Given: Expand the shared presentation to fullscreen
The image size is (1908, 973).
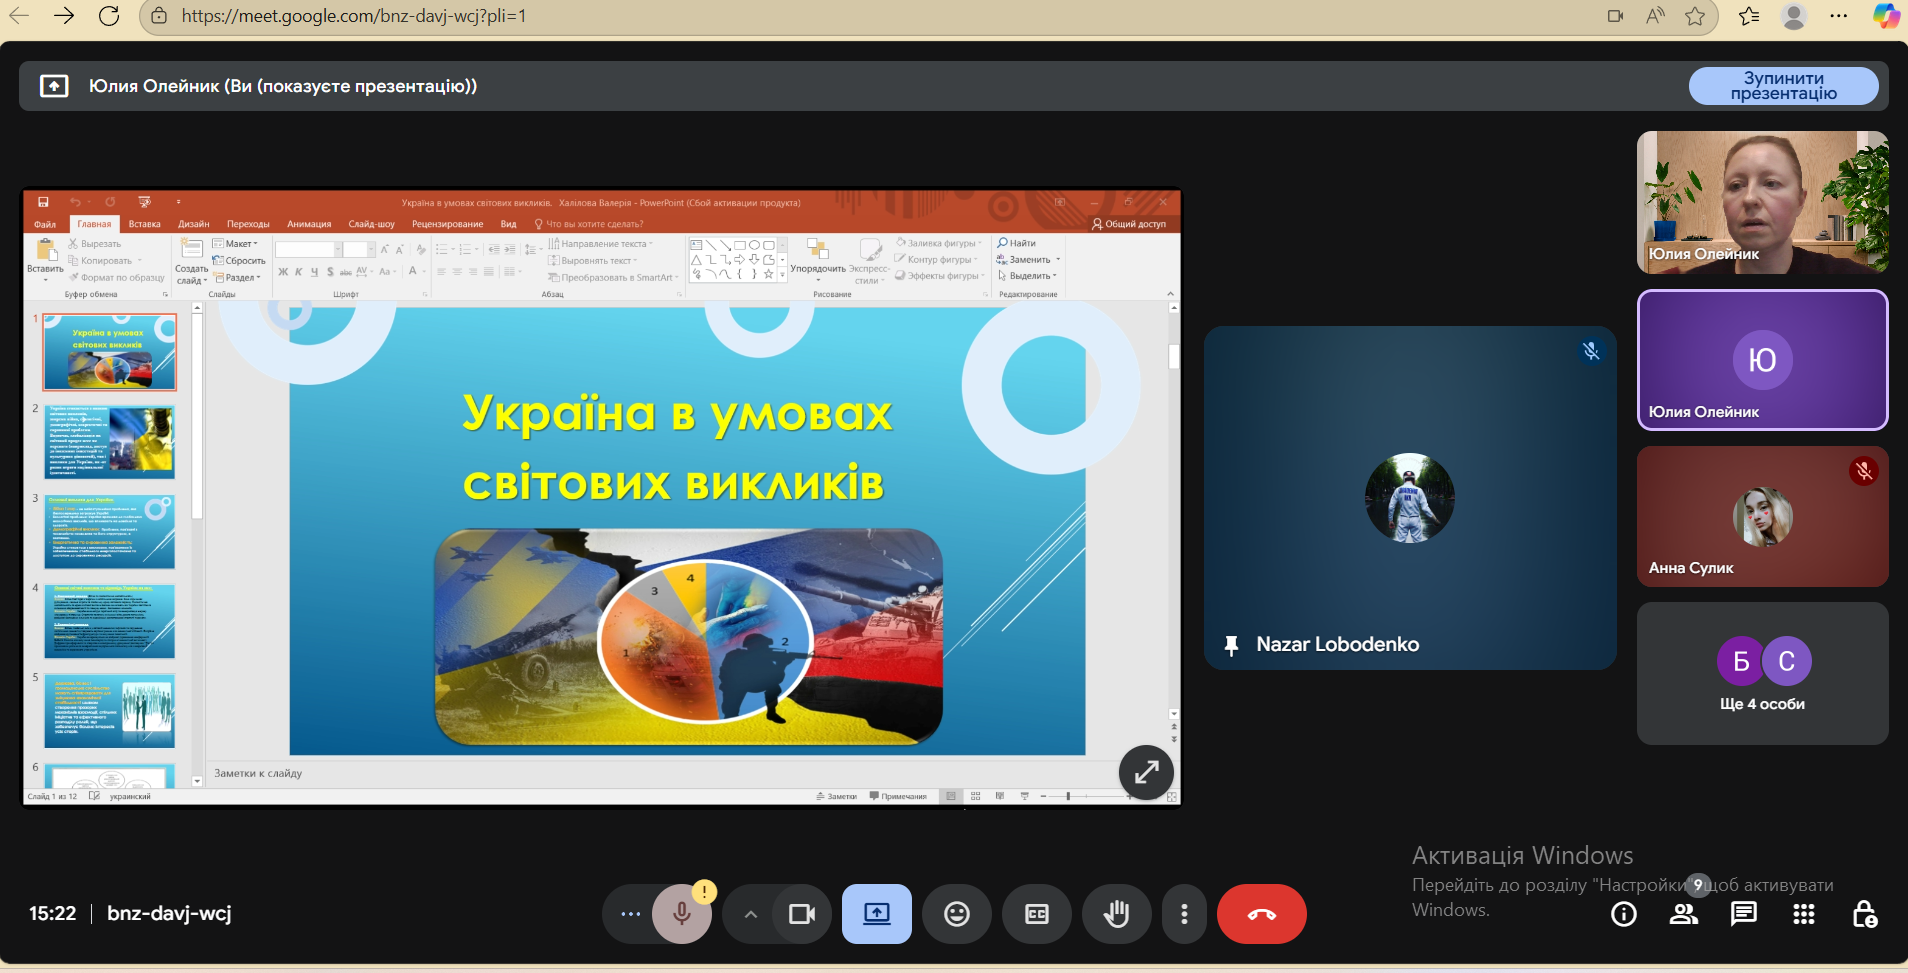Looking at the screenshot, I should [1146, 772].
